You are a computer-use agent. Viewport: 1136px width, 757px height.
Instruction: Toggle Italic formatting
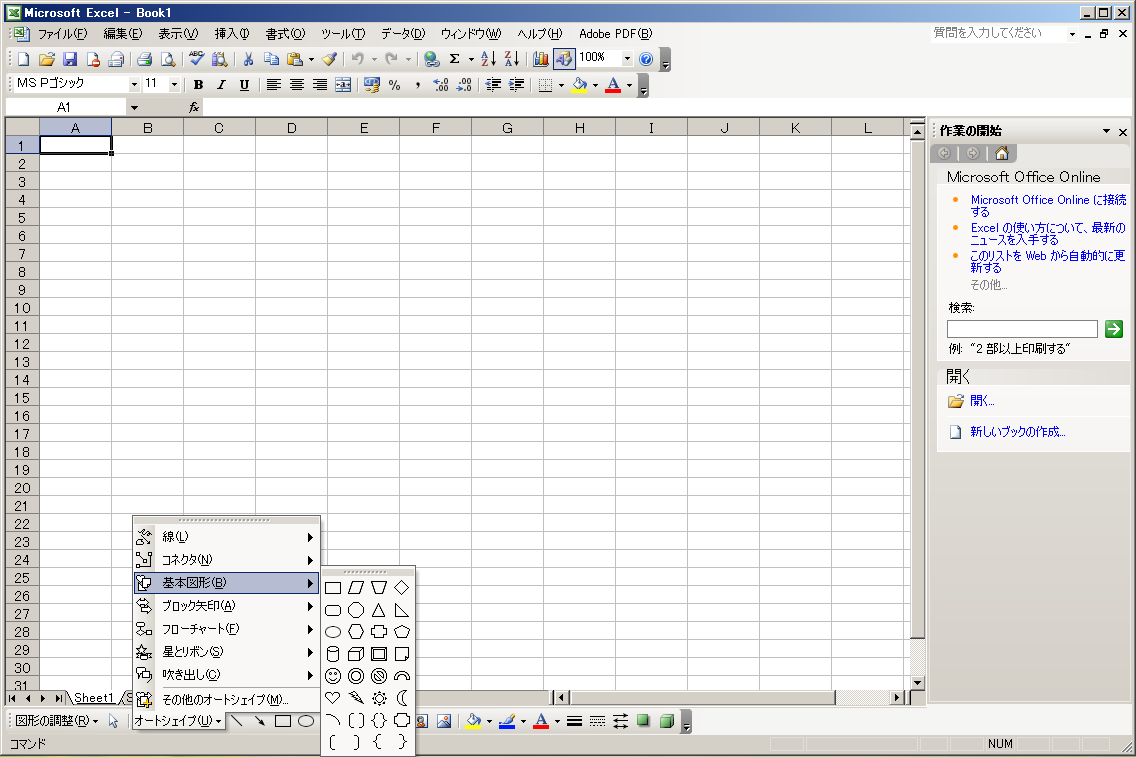221,85
